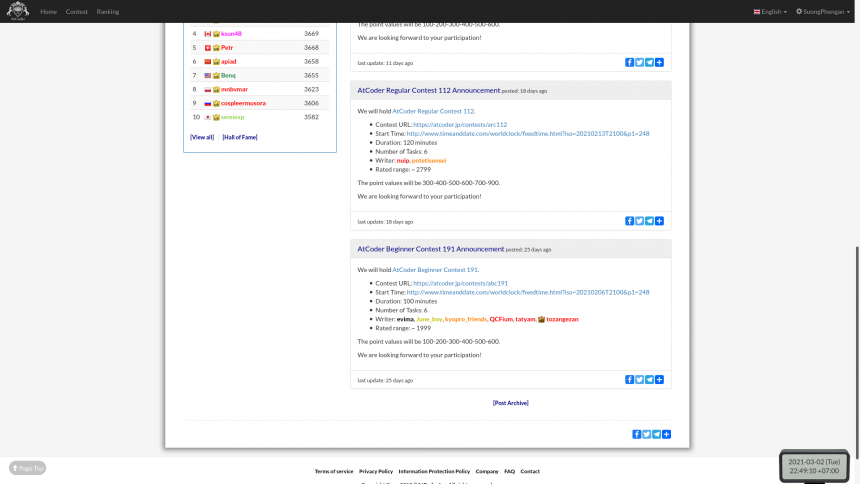The height and width of the screenshot is (484, 860).
Task: Click the AtCoder logo in the navbar
Action: tap(18, 11)
